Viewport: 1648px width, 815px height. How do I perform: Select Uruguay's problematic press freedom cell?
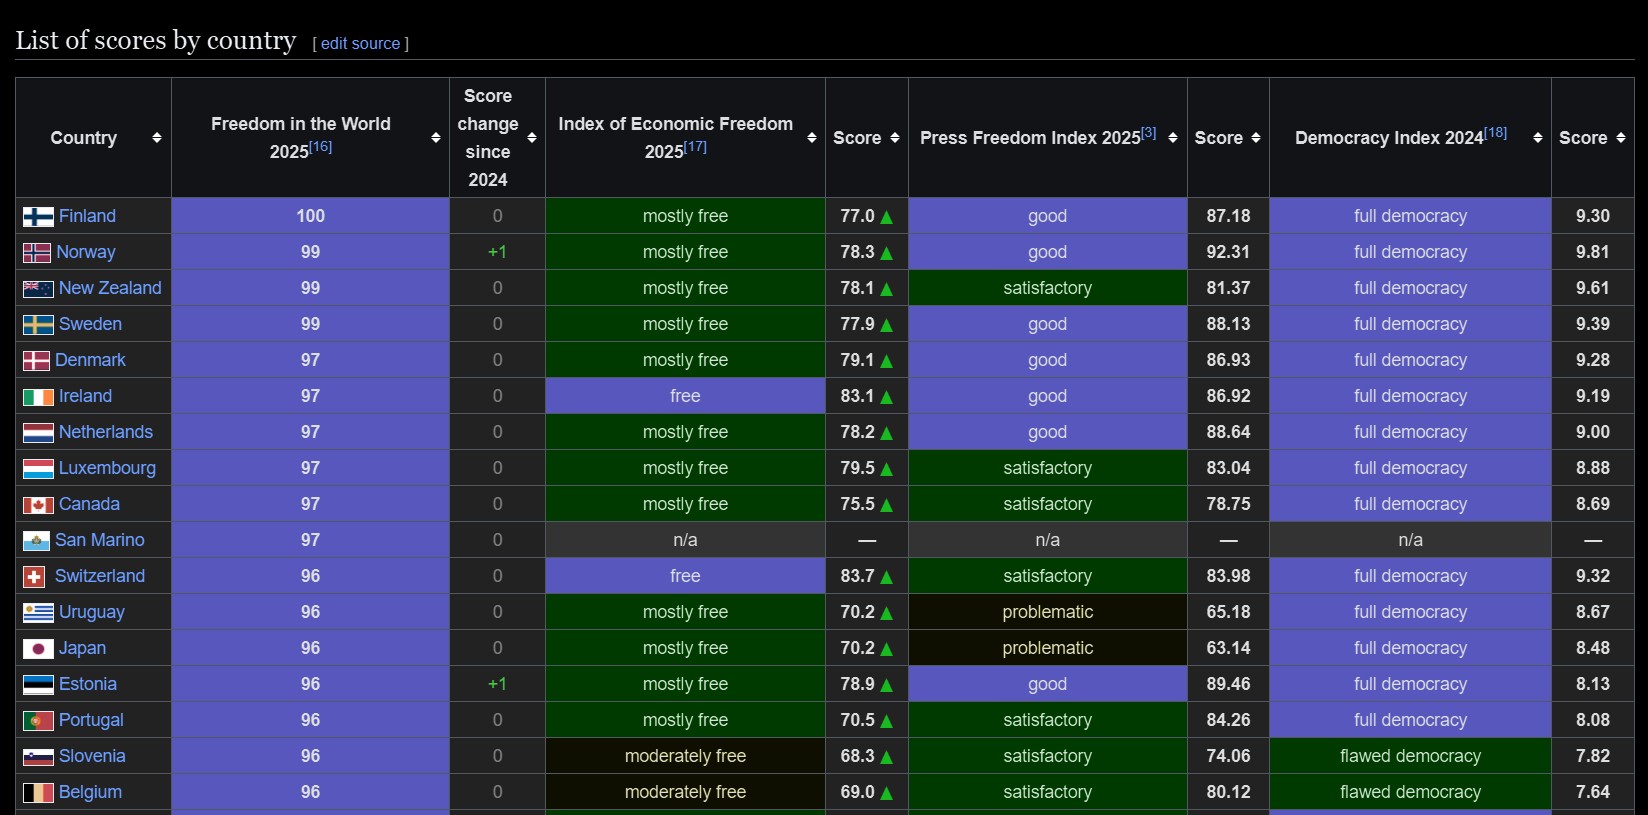[x=1048, y=612]
